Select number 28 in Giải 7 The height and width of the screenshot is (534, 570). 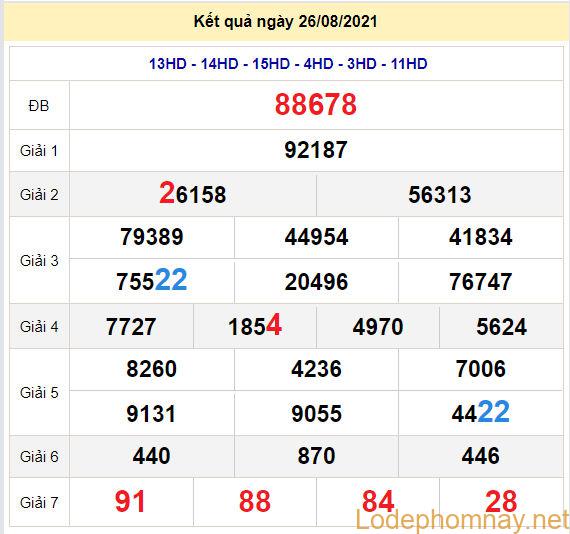click(x=501, y=501)
